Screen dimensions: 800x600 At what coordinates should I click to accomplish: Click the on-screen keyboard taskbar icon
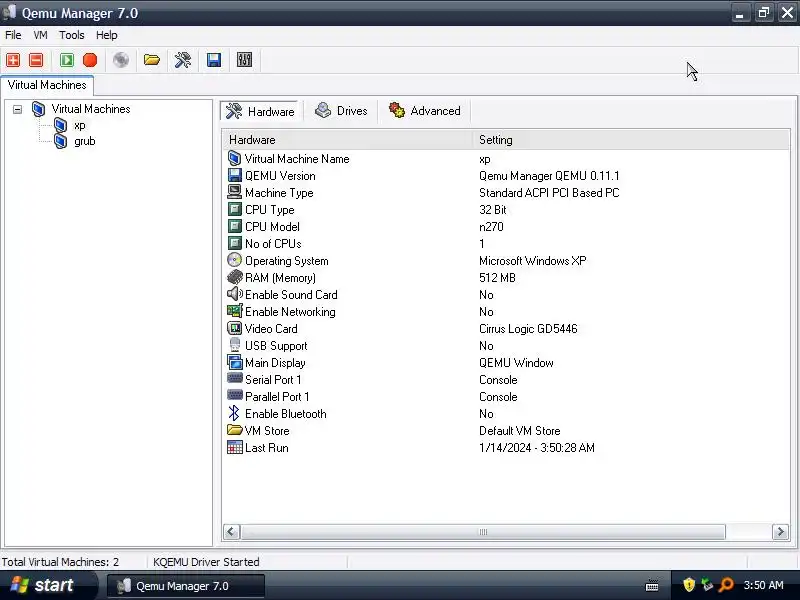pyautogui.click(x=652, y=585)
